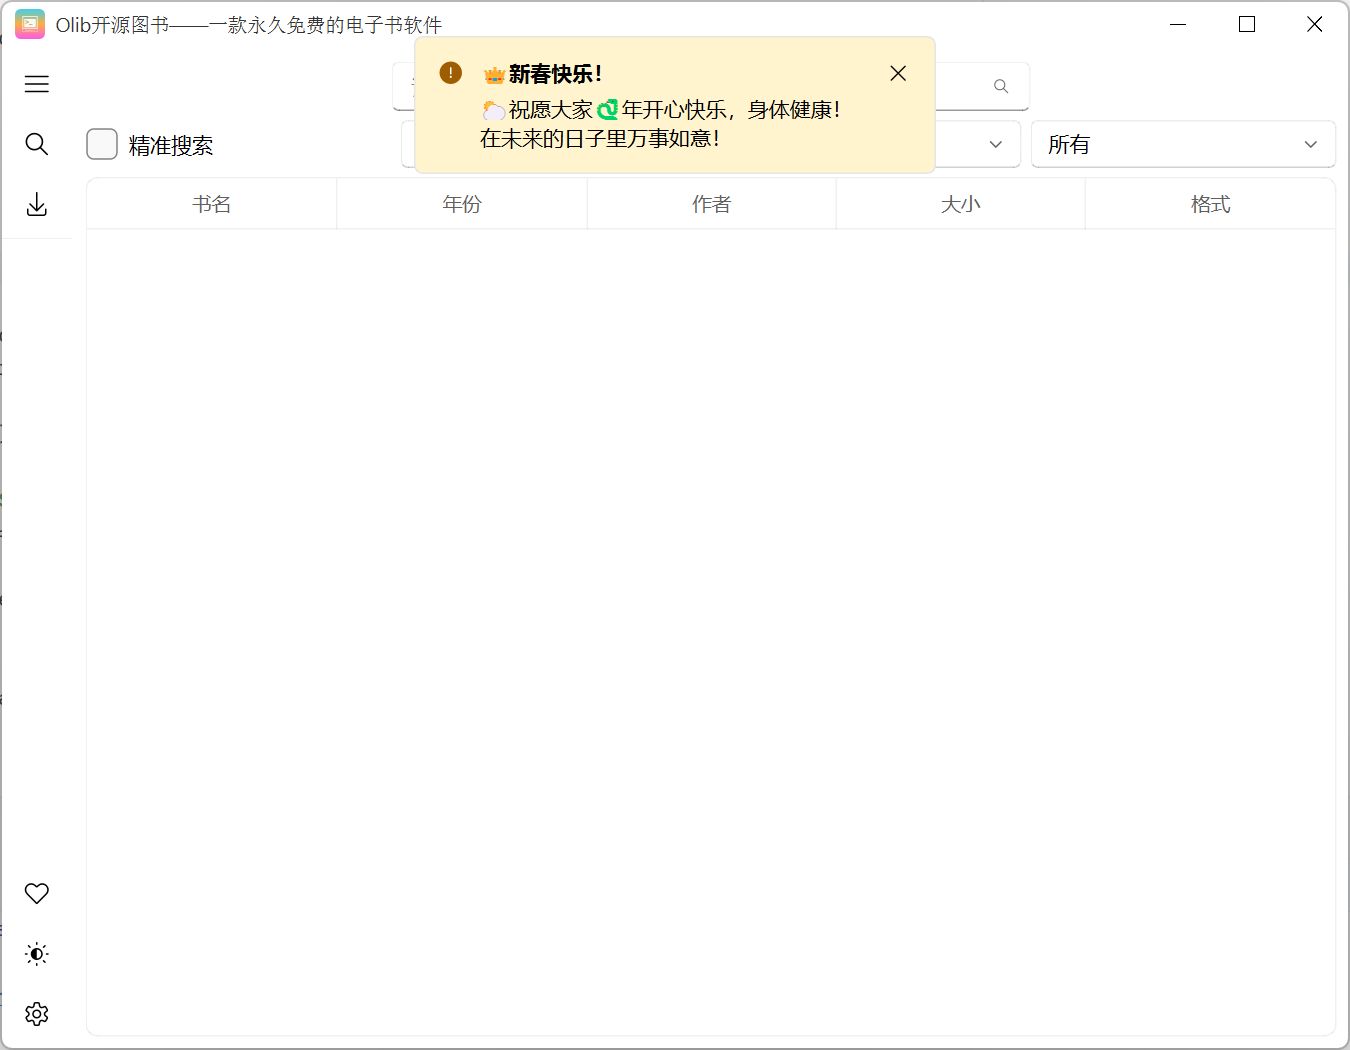Image resolution: width=1350 pixels, height=1050 pixels.
Task: Open the downloads section from the sidebar
Action: [37, 204]
